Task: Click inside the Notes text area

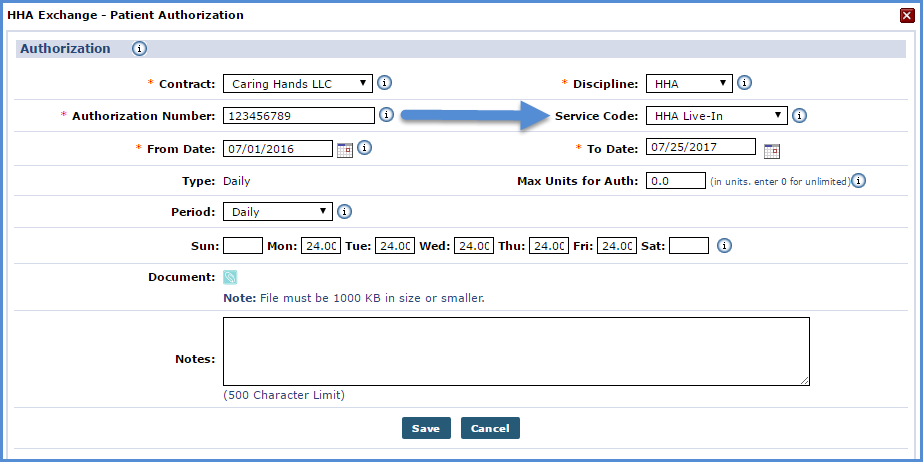Action: [x=516, y=351]
